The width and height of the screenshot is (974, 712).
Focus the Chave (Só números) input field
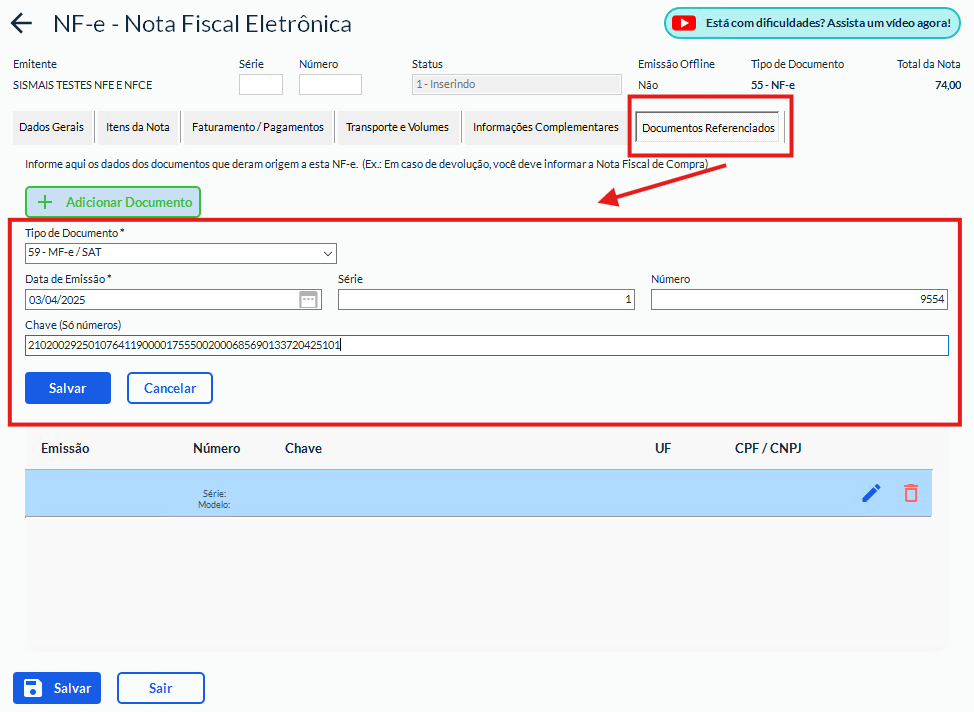487,345
